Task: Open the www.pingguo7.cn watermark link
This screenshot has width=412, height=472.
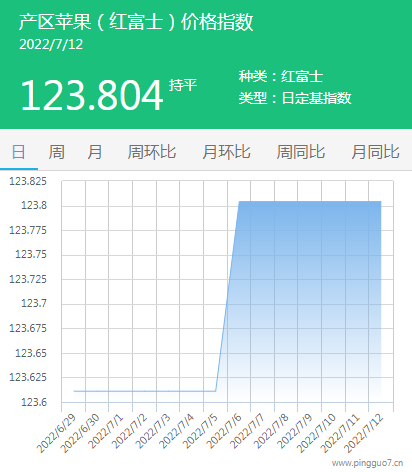Action: [x=367, y=463]
